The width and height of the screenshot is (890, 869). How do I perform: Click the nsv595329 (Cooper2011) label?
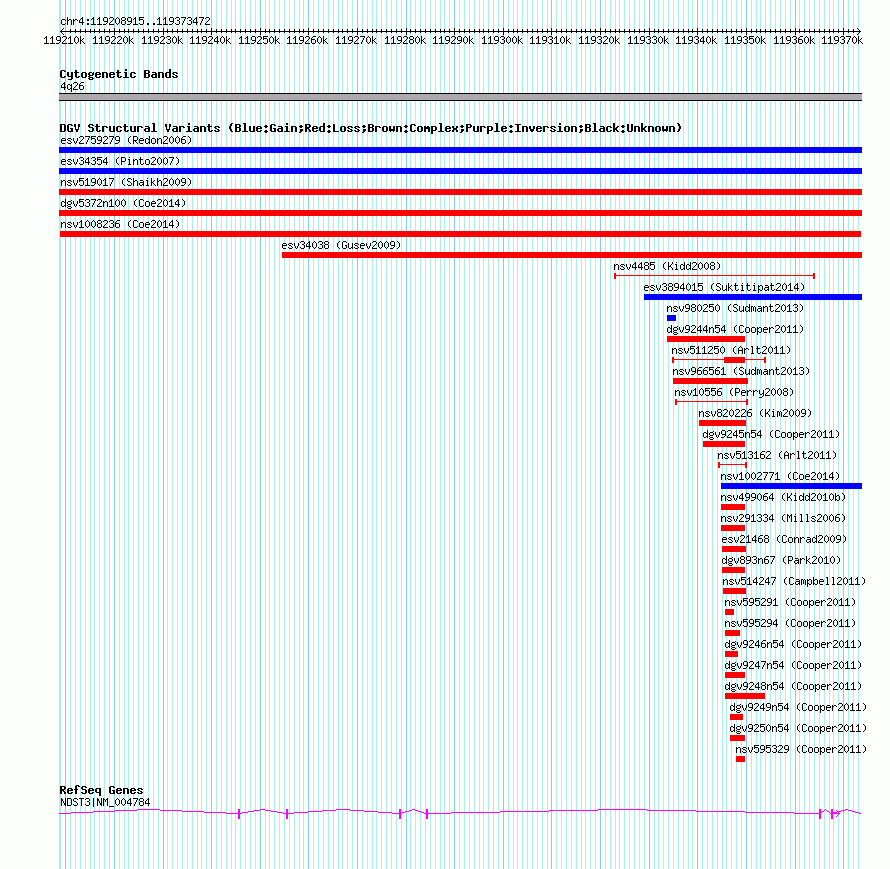[x=801, y=749]
